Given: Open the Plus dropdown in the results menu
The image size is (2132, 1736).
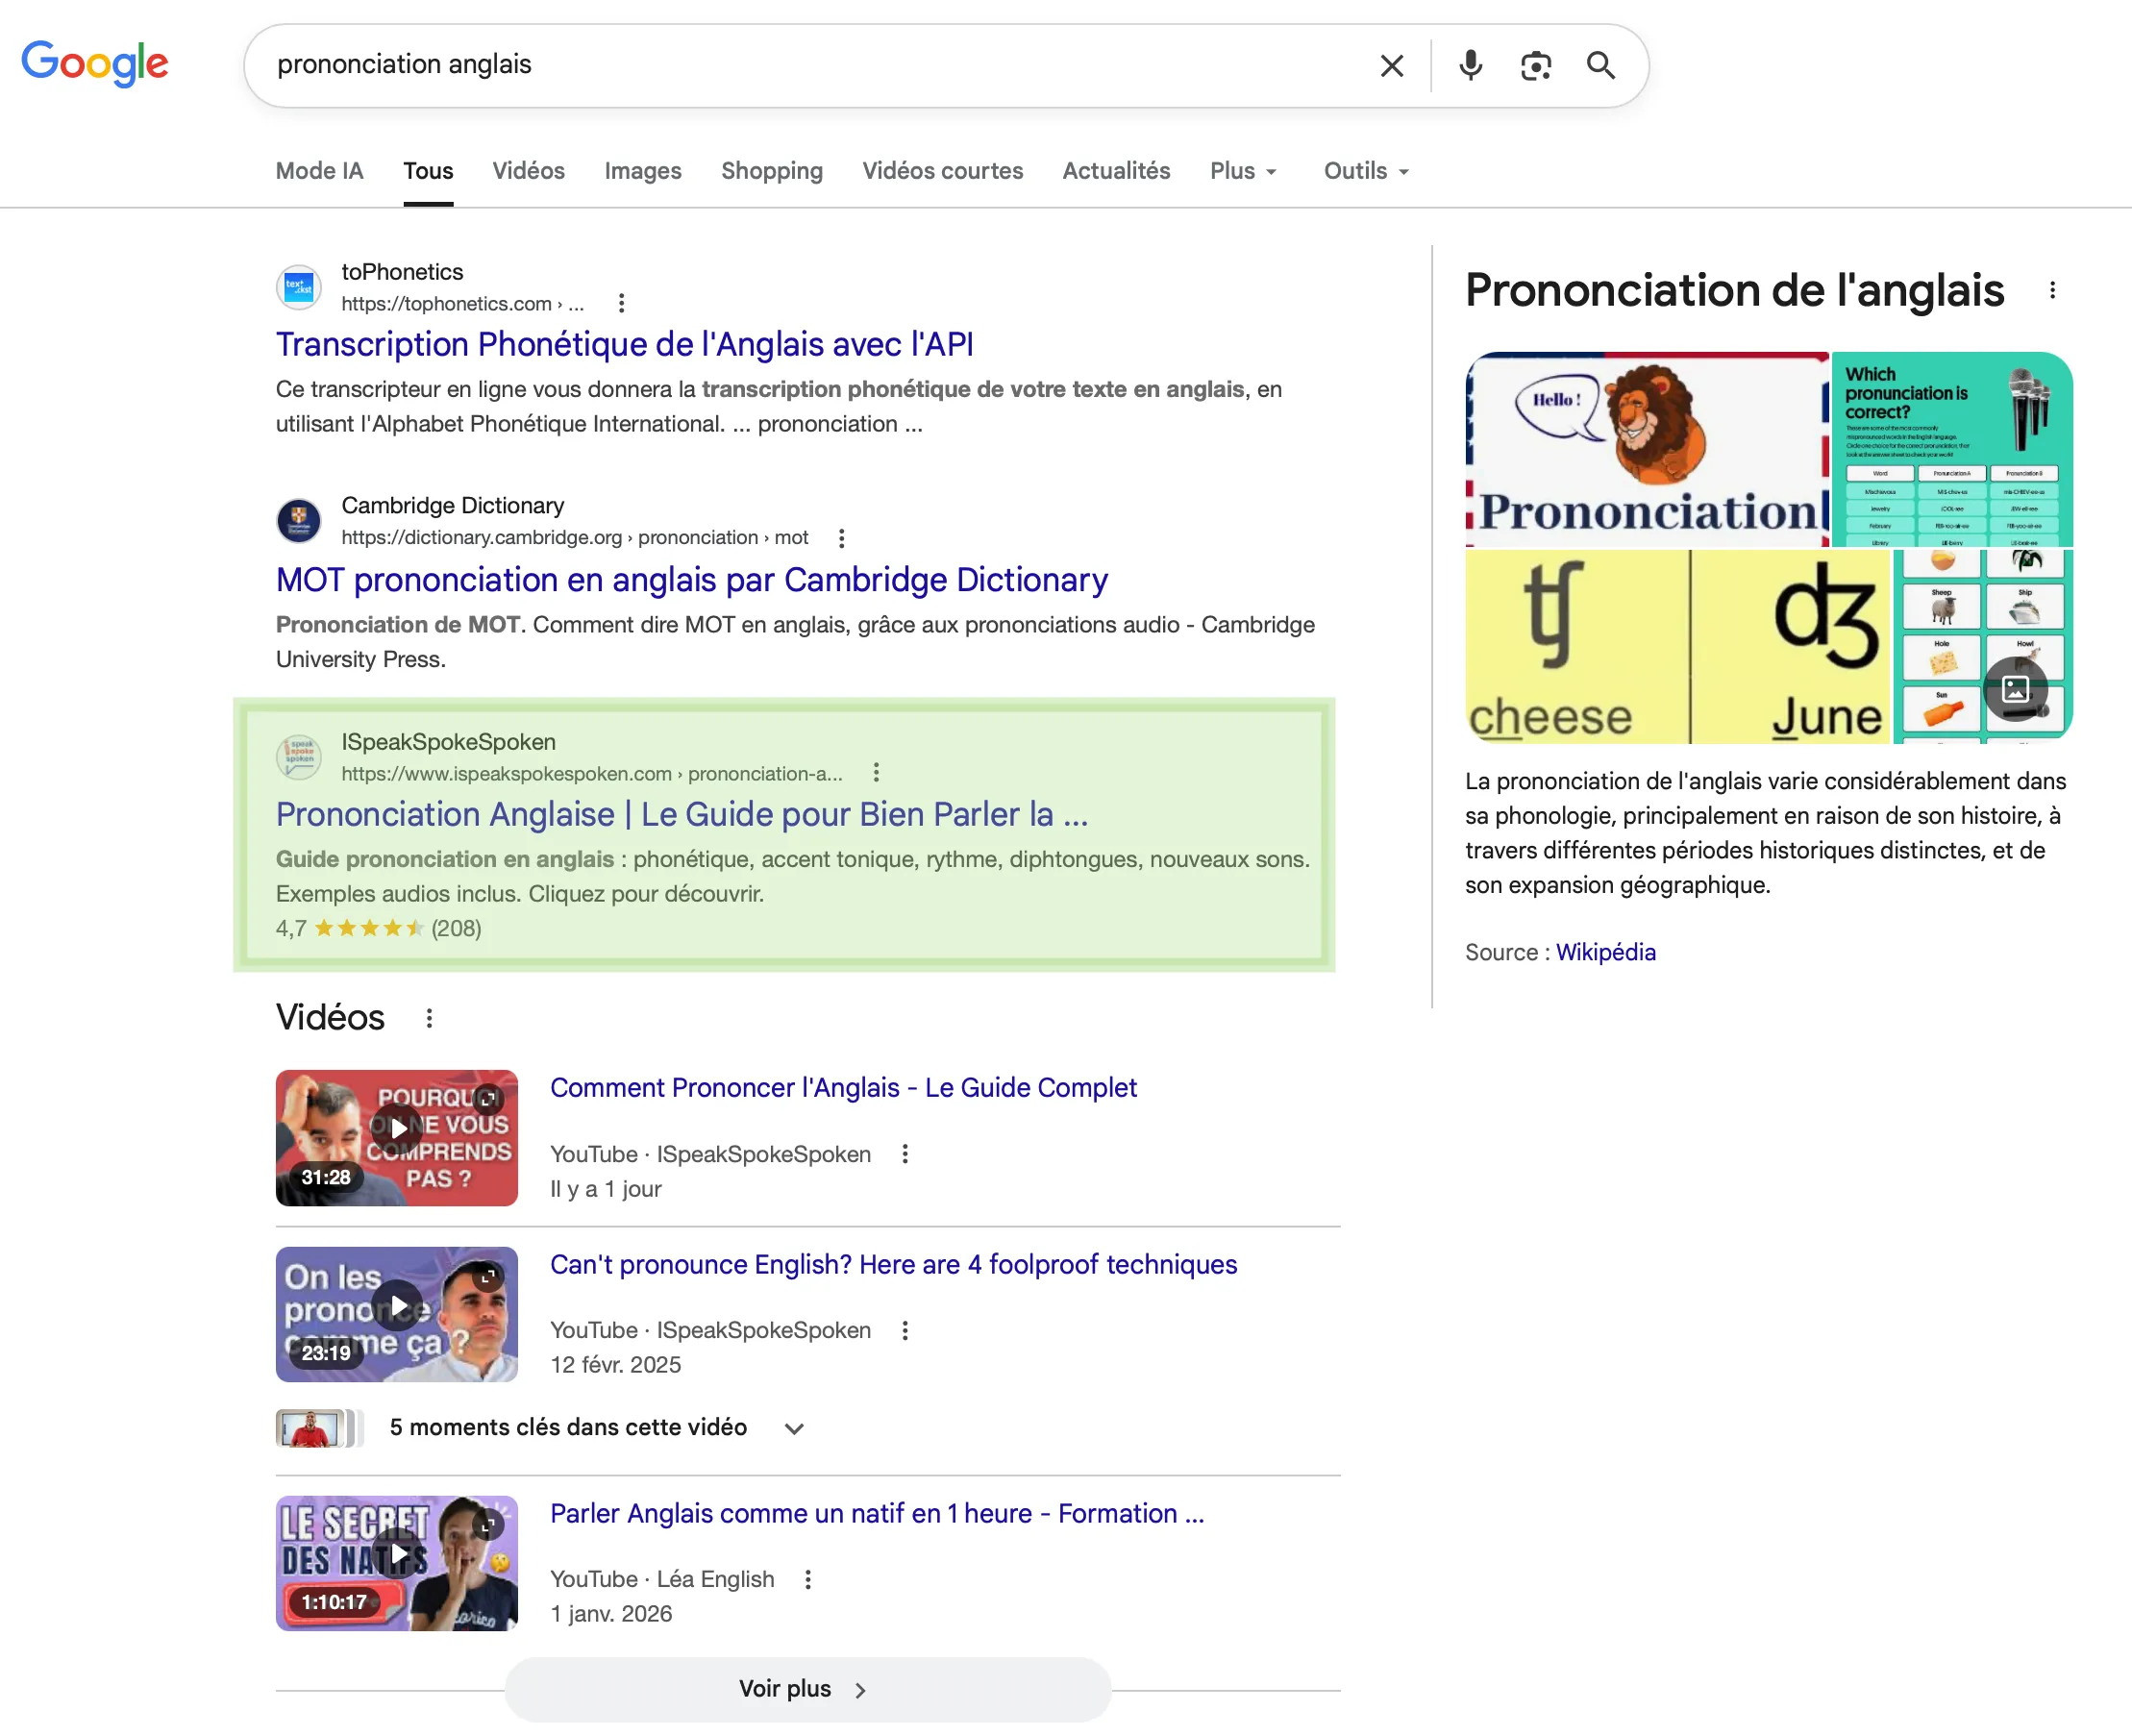Looking at the screenshot, I should pyautogui.click(x=1242, y=170).
